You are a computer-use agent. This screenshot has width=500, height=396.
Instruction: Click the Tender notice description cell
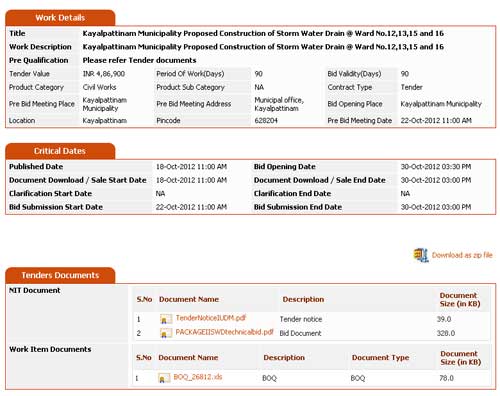click(301, 319)
